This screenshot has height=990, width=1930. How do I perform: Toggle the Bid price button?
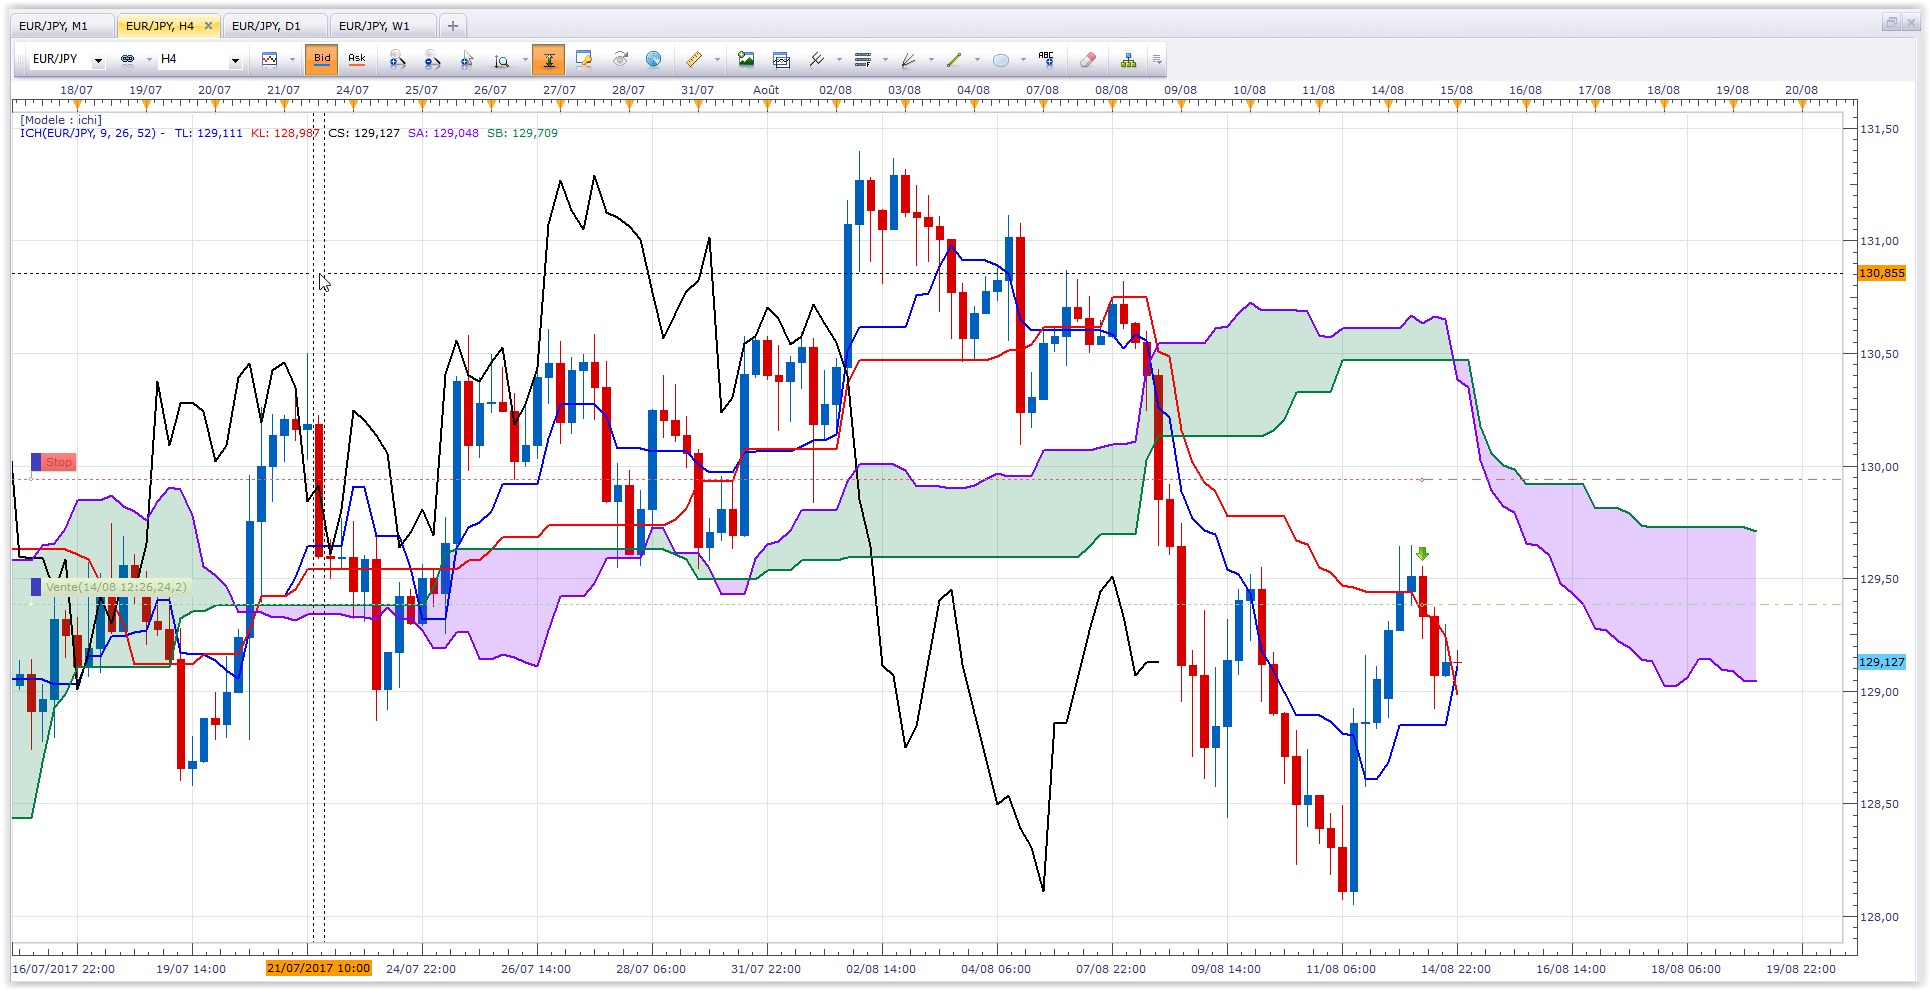322,59
